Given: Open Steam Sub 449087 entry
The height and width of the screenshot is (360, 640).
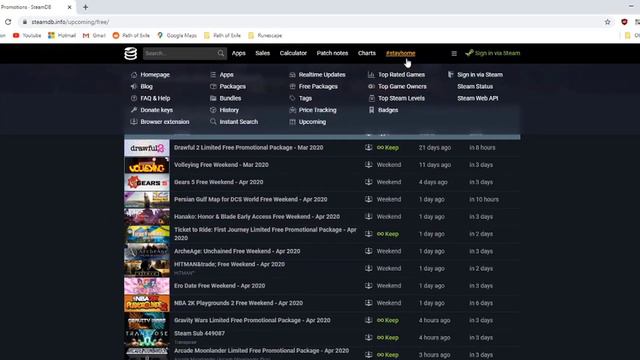Looking at the screenshot, I should (199, 333).
